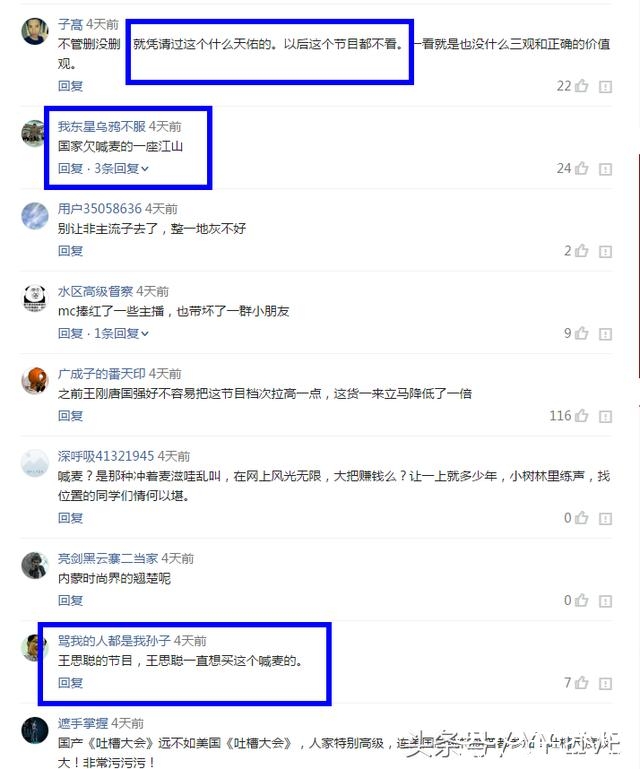Like 子髙's comment with 22 likes

[x=582, y=86]
